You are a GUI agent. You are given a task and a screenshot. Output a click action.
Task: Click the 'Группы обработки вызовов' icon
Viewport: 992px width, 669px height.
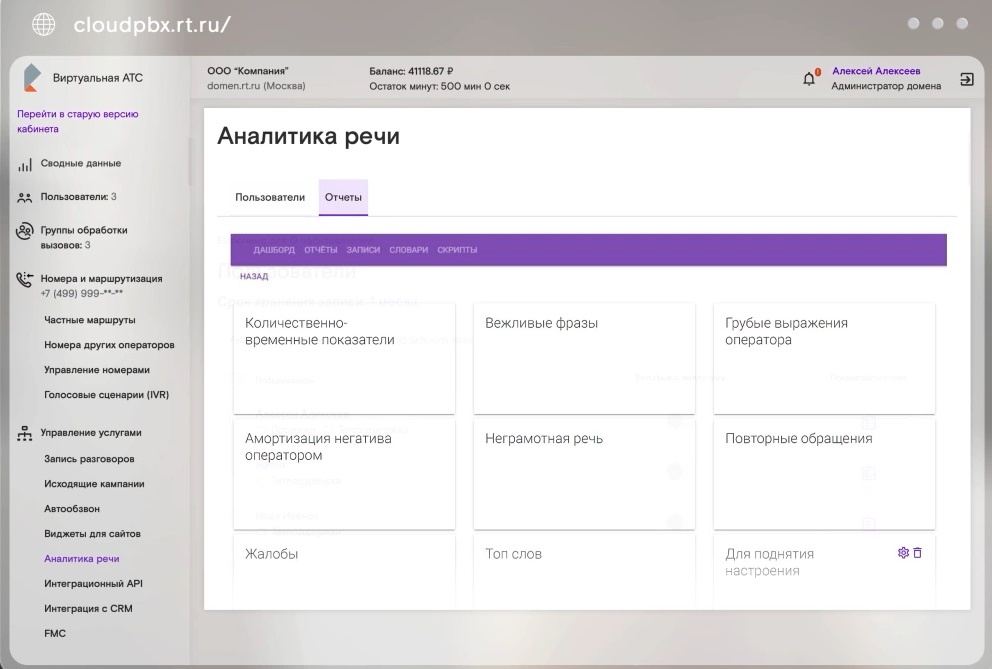click(x=25, y=232)
